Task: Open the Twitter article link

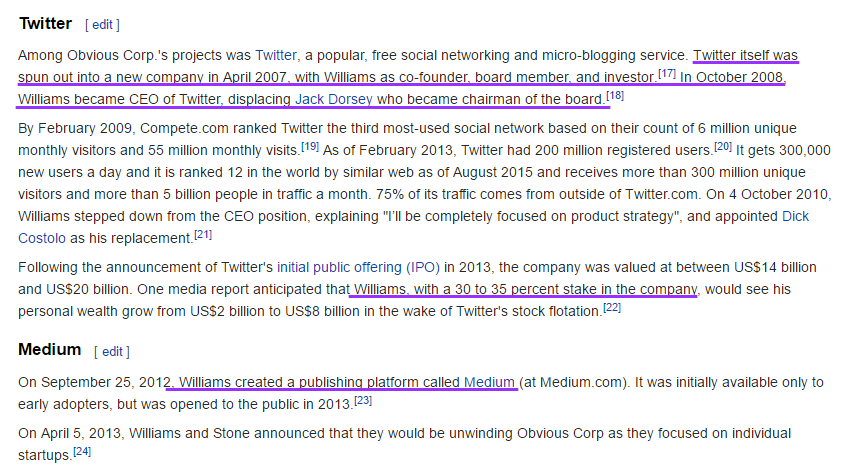Action: 276,55
